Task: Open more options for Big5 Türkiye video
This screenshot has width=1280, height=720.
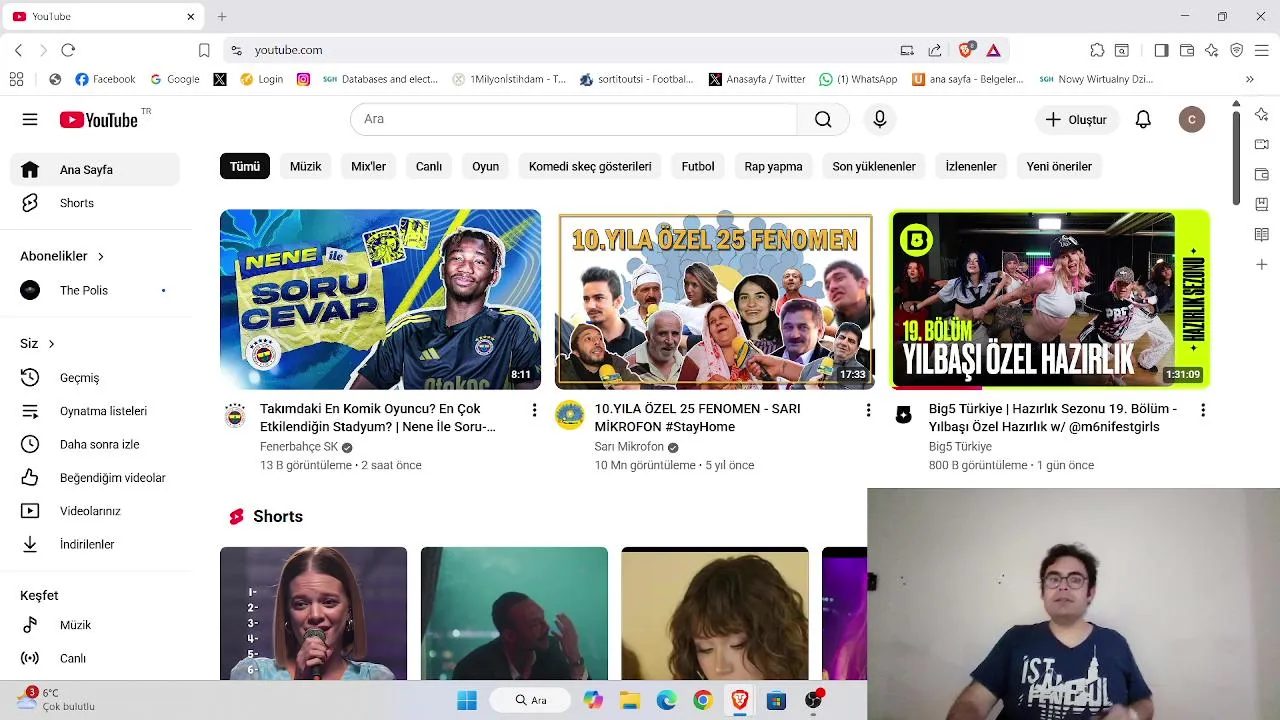Action: pyautogui.click(x=1203, y=410)
